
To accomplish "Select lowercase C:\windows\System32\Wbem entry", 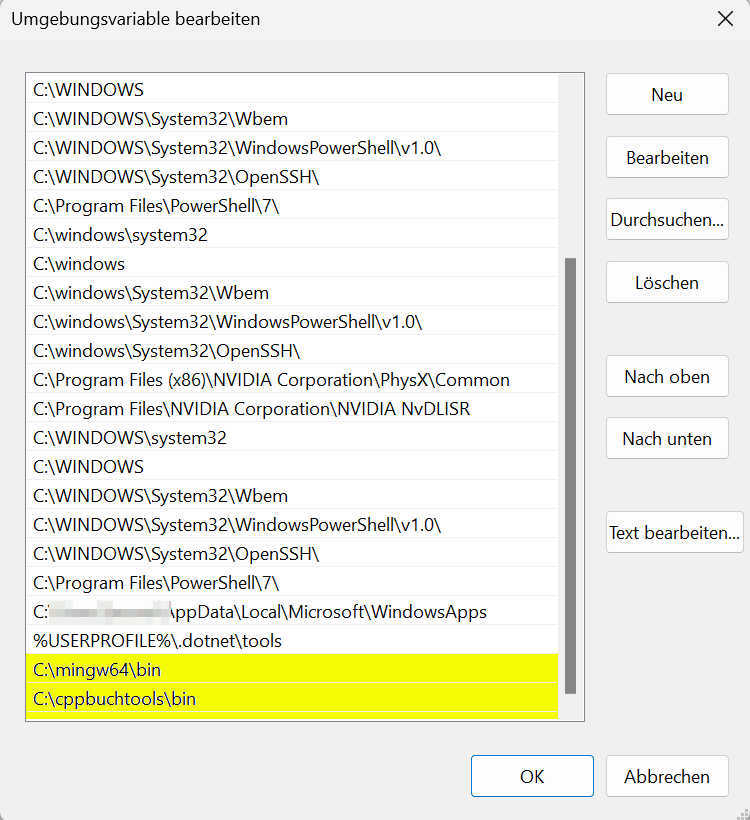I will coord(151,293).
